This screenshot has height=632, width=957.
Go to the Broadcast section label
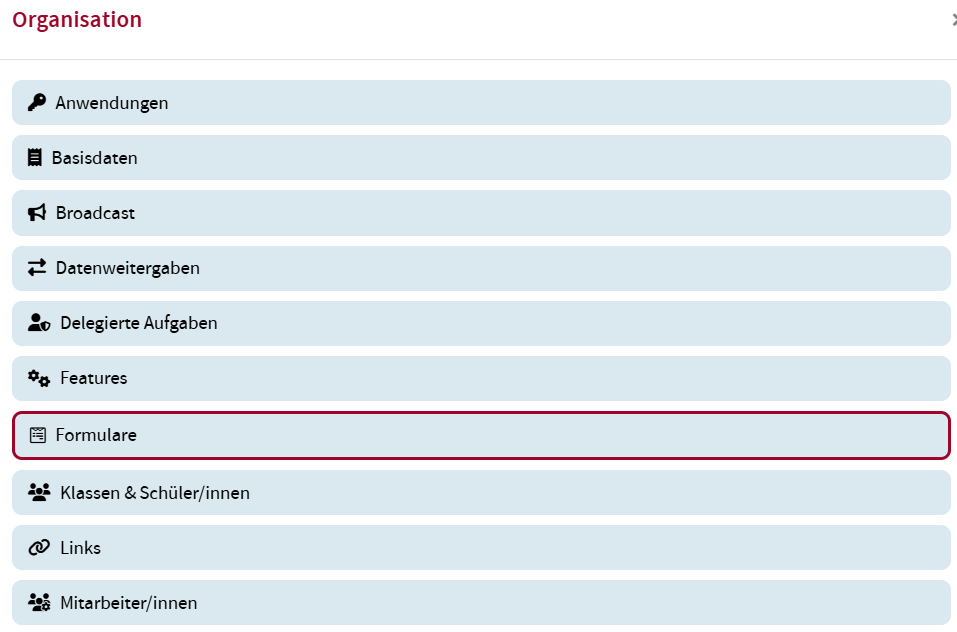click(x=95, y=213)
